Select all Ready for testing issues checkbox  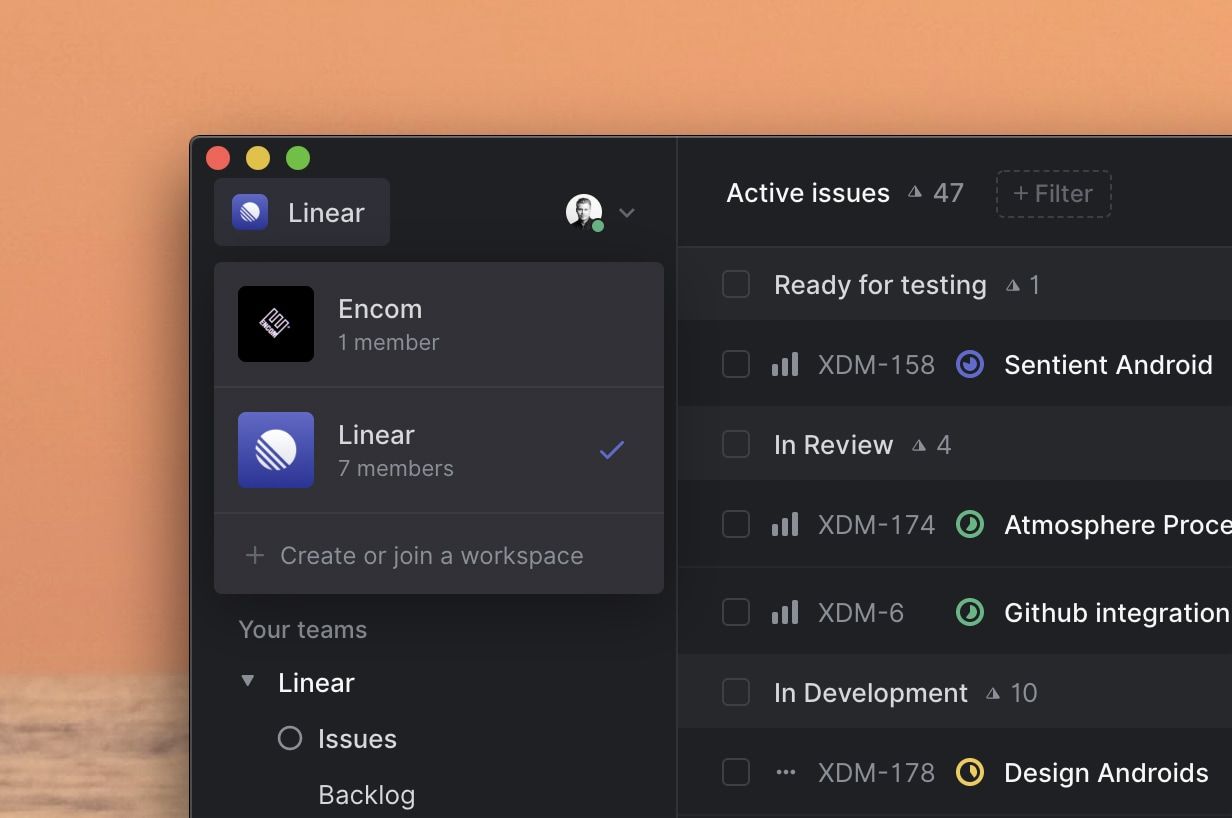[736, 284]
